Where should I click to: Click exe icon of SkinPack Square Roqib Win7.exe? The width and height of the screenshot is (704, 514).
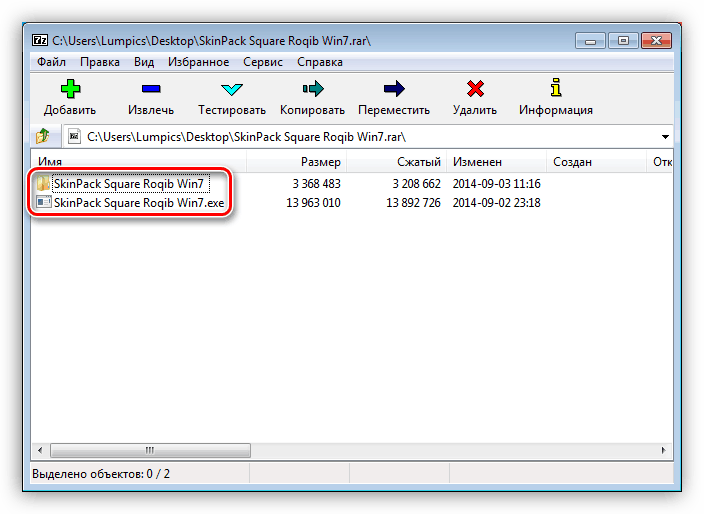pyautogui.click(x=44, y=202)
